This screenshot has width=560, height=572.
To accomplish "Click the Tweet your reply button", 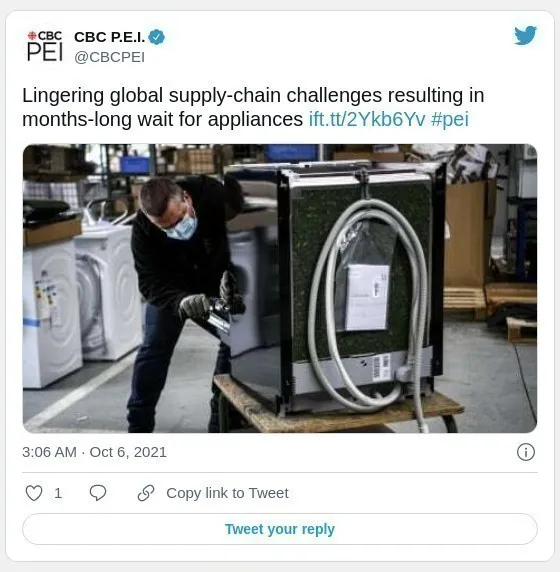I will 280,529.
